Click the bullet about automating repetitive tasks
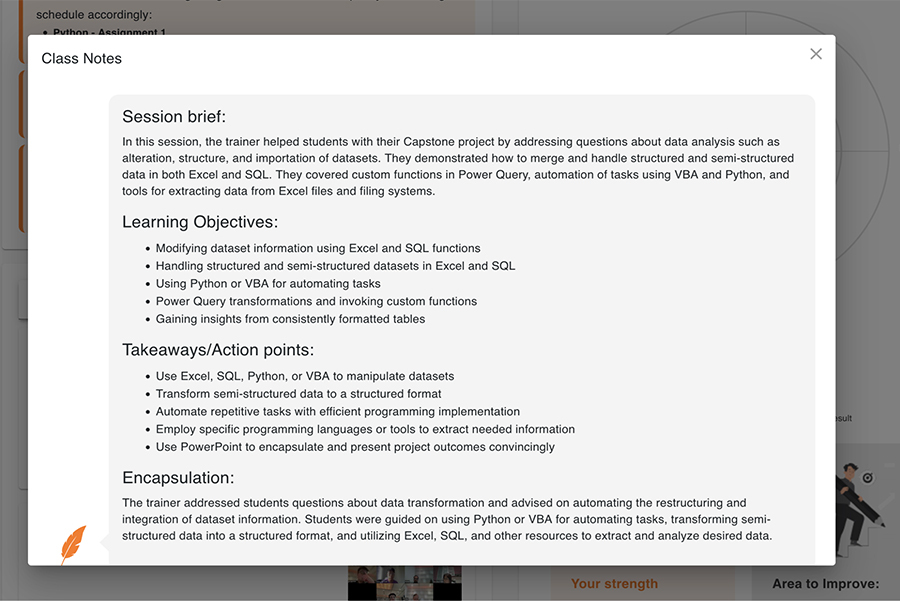The width and height of the screenshot is (900, 601). click(338, 411)
